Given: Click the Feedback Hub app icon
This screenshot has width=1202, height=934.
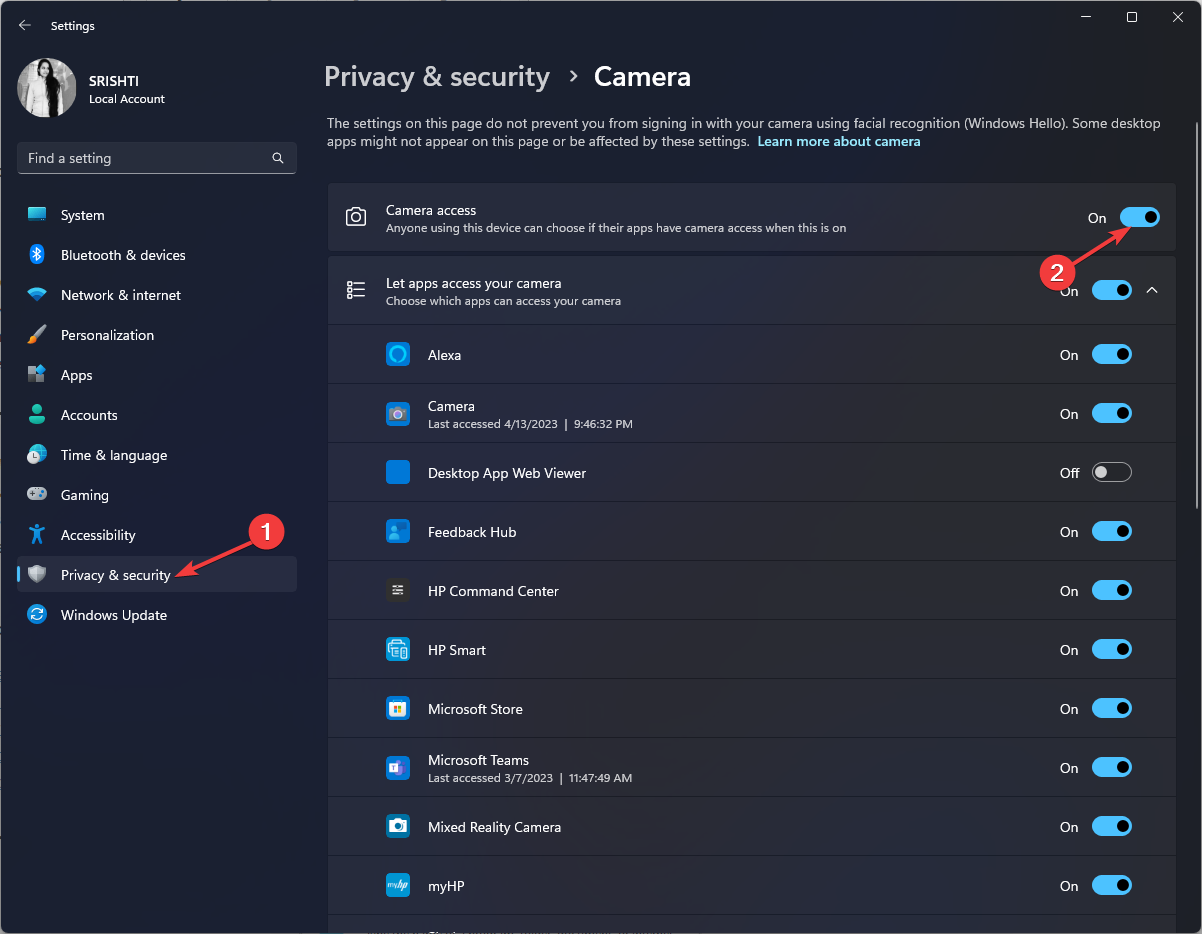Looking at the screenshot, I should (x=398, y=531).
